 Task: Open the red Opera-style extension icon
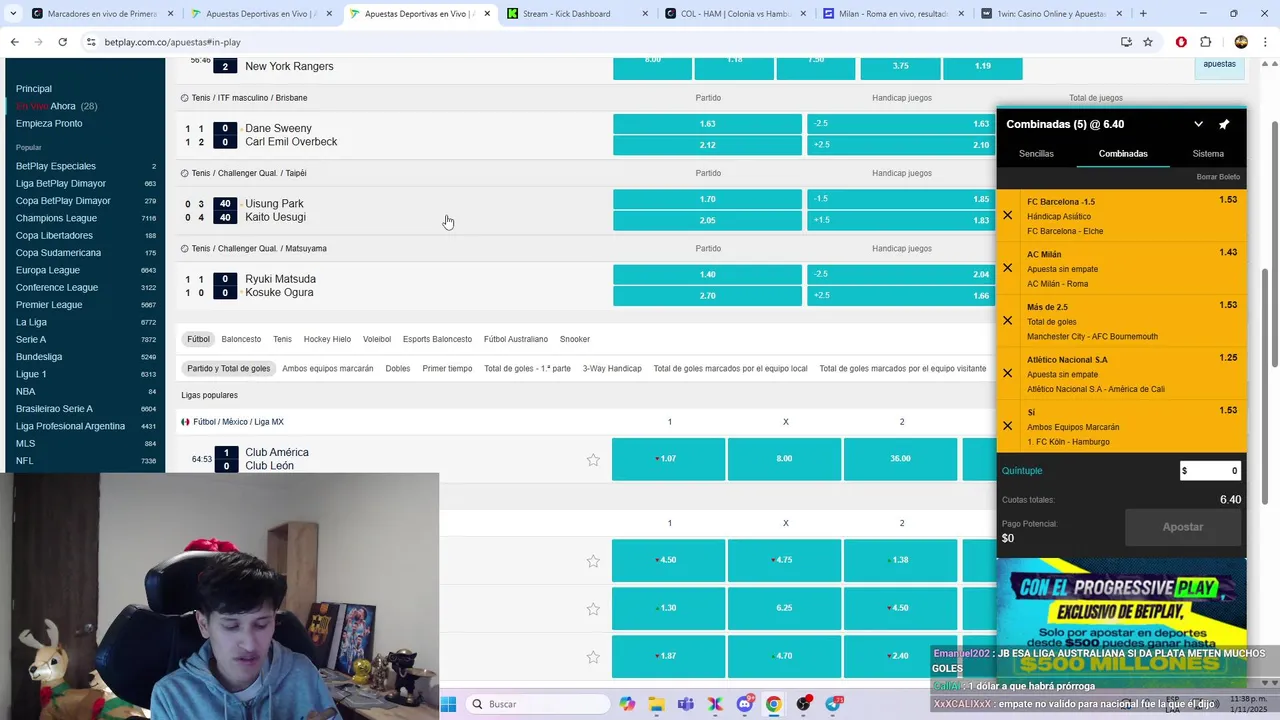[x=1181, y=42]
